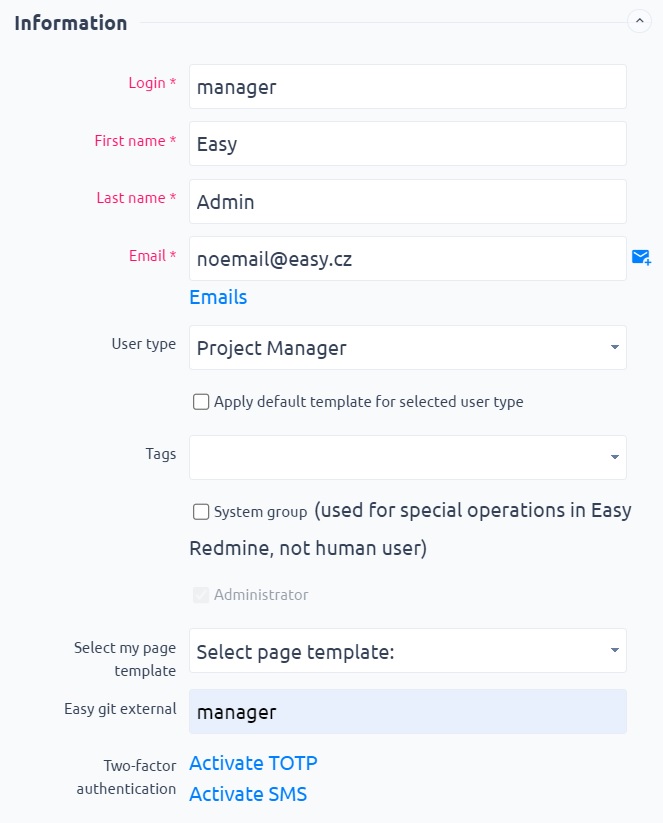This screenshot has height=823, width=663.
Task: Click Activate SMS link
Action: [248, 794]
